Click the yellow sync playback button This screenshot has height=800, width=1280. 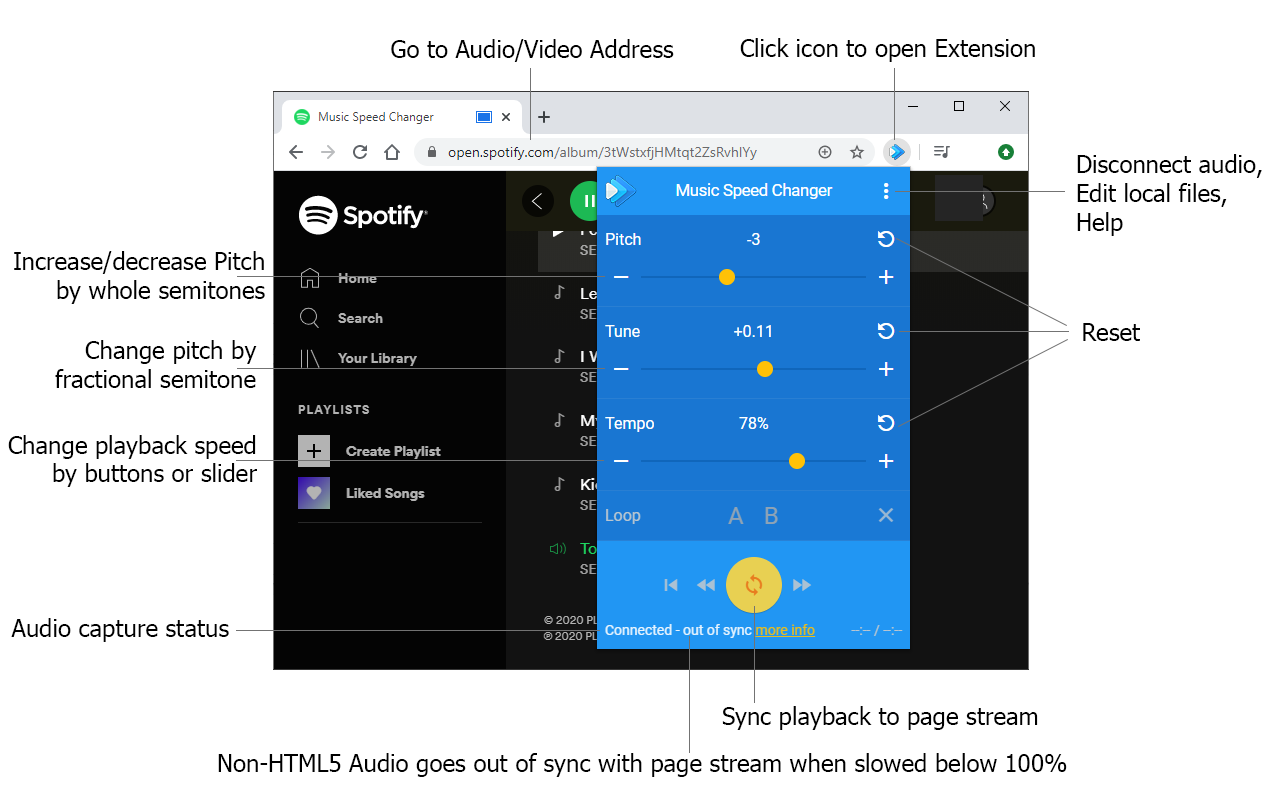[x=754, y=585]
